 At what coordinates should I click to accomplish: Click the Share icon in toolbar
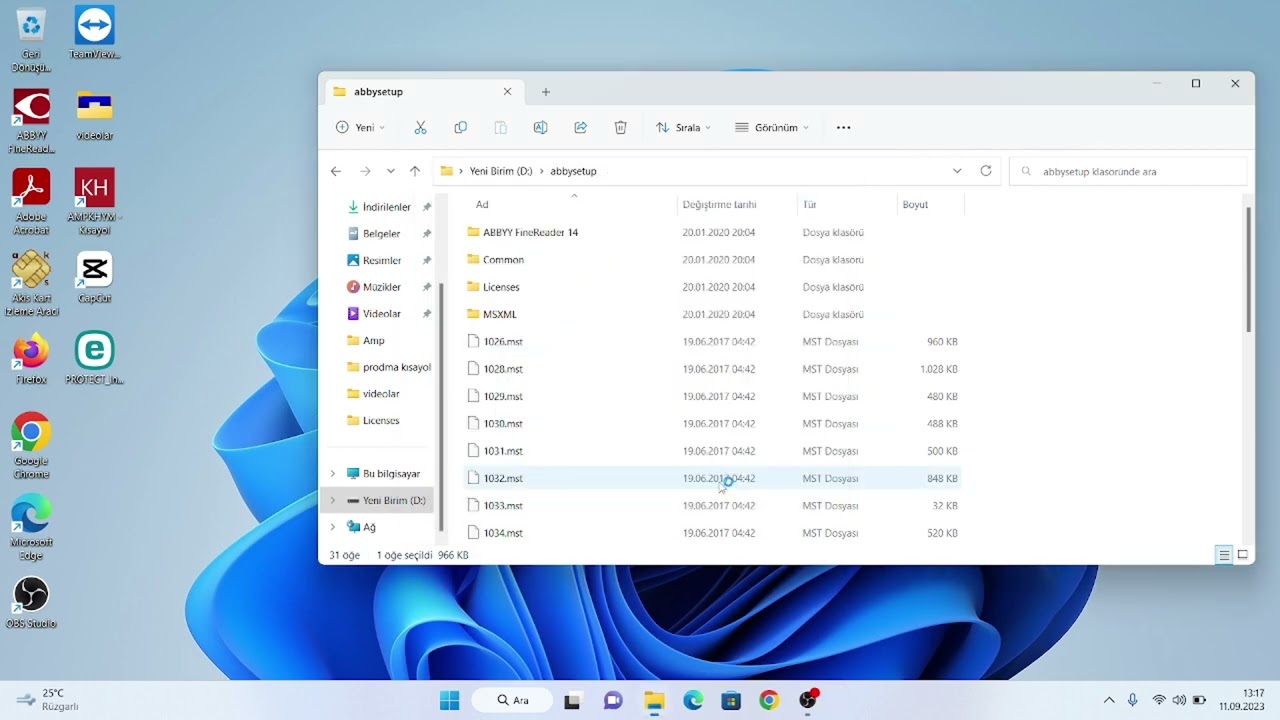580,128
